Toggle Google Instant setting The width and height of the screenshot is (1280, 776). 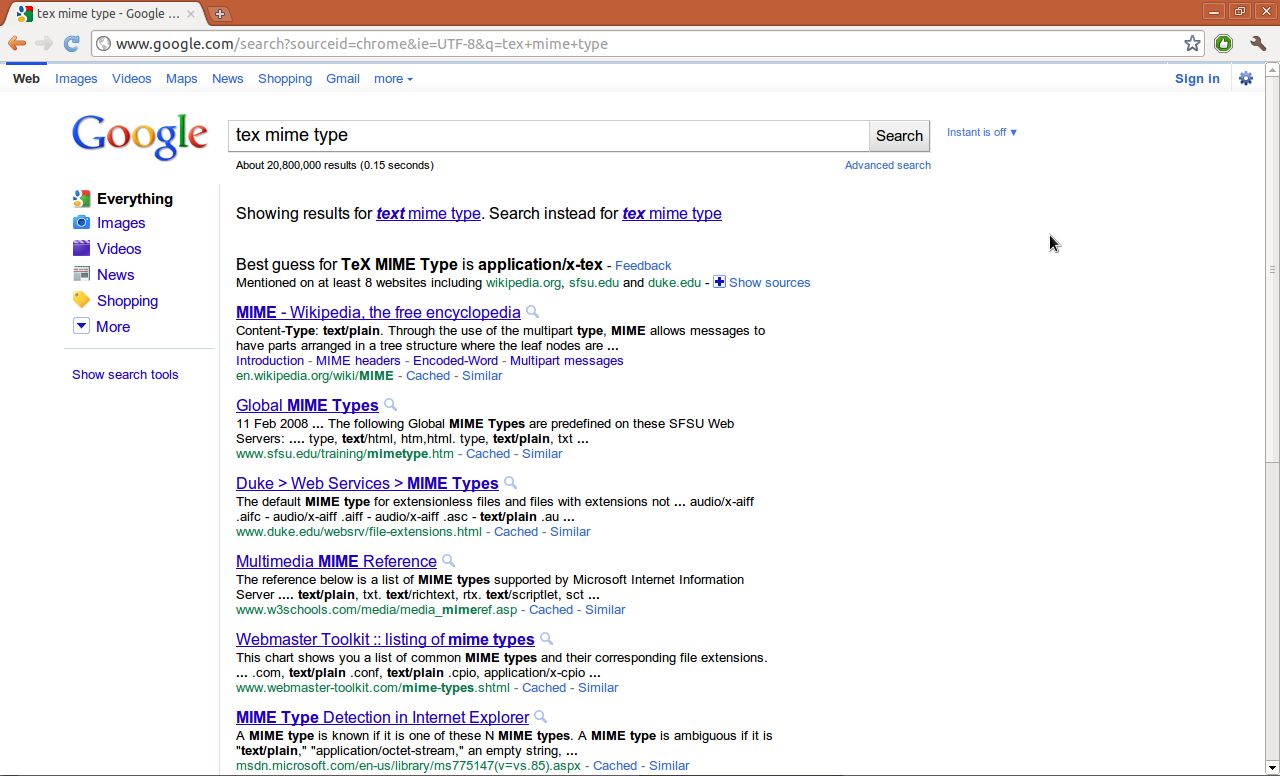pyautogui.click(x=980, y=131)
